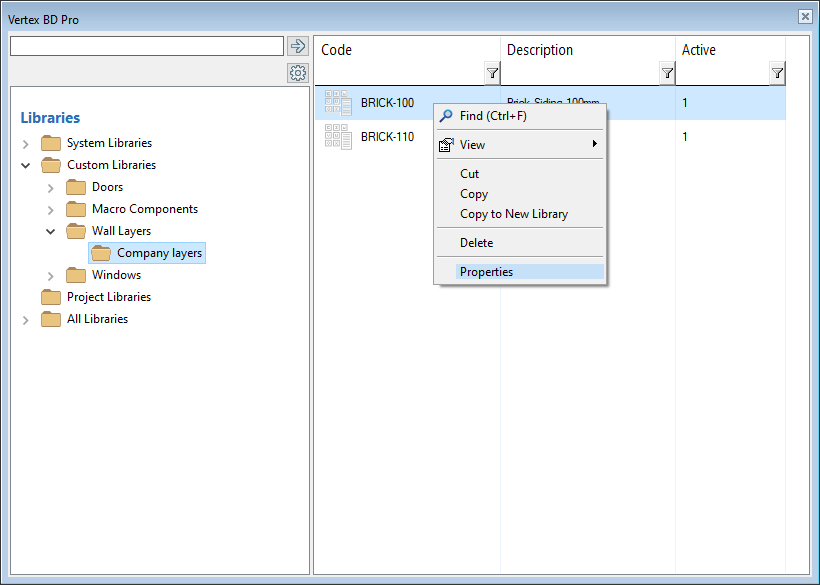This screenshot has height=585, width=820.
Task: Click the Description column filter icon
Action: click(x=667, y=73)
